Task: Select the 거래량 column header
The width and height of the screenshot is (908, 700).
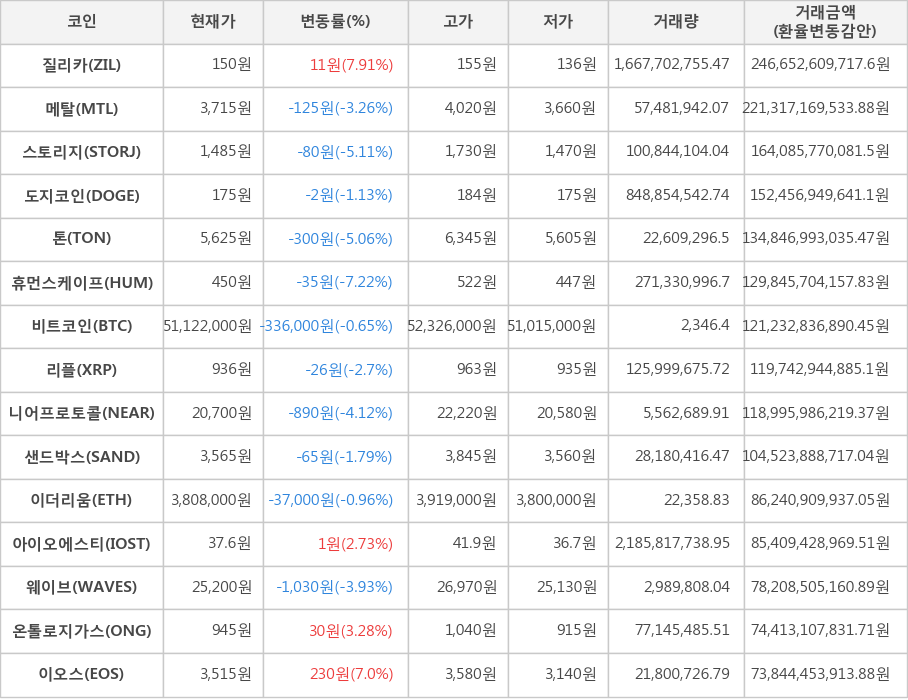Action: point(676,22)
